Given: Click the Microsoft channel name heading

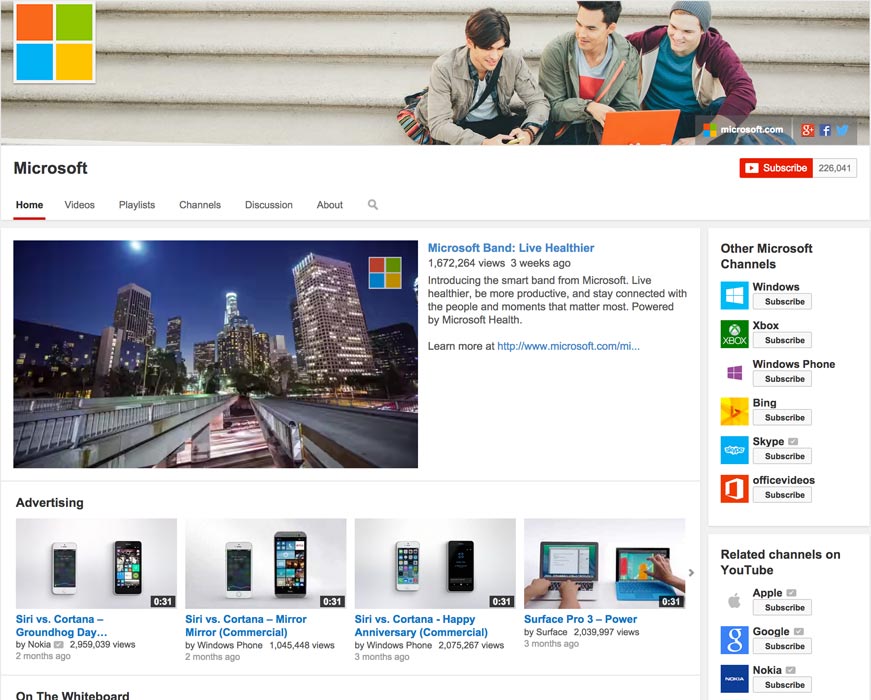Looking at the screenshot, I should coord(51,168).
